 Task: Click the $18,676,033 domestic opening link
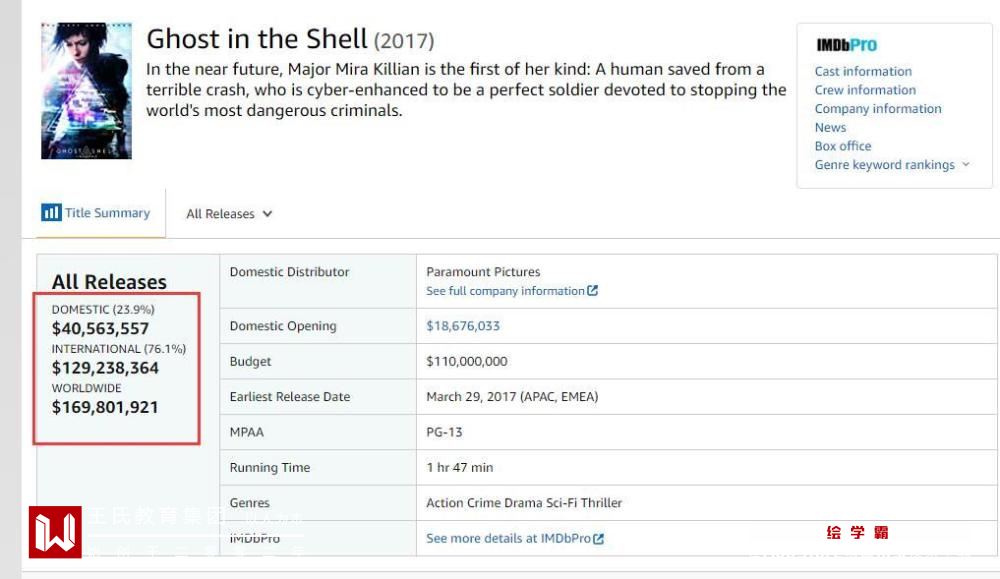pos(463,326)
